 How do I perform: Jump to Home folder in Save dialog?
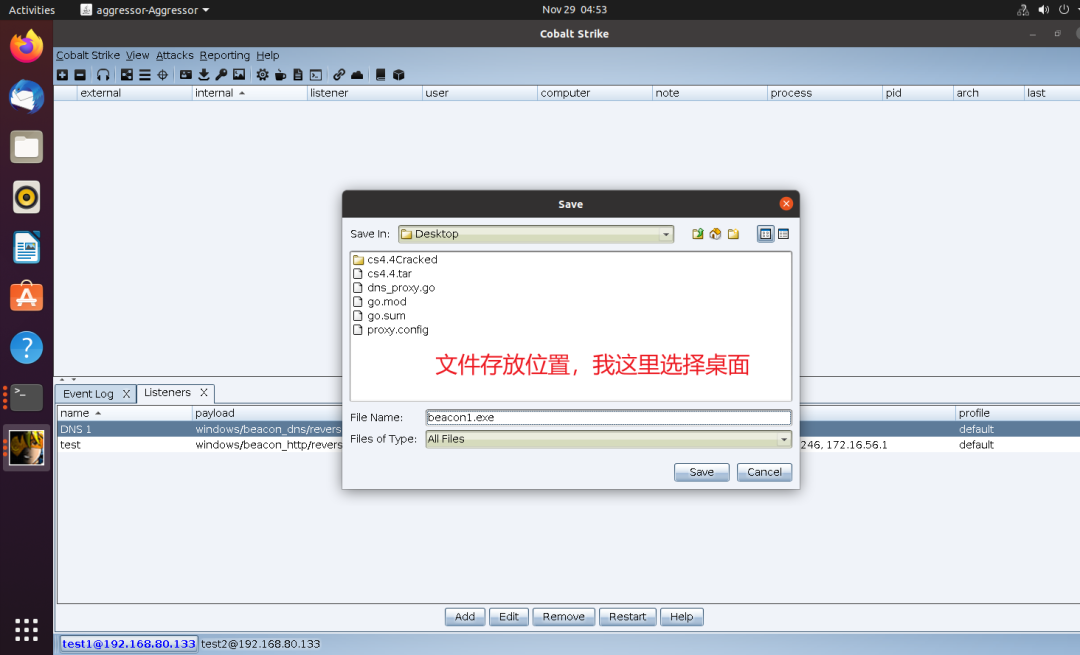(x=716, y=234)
